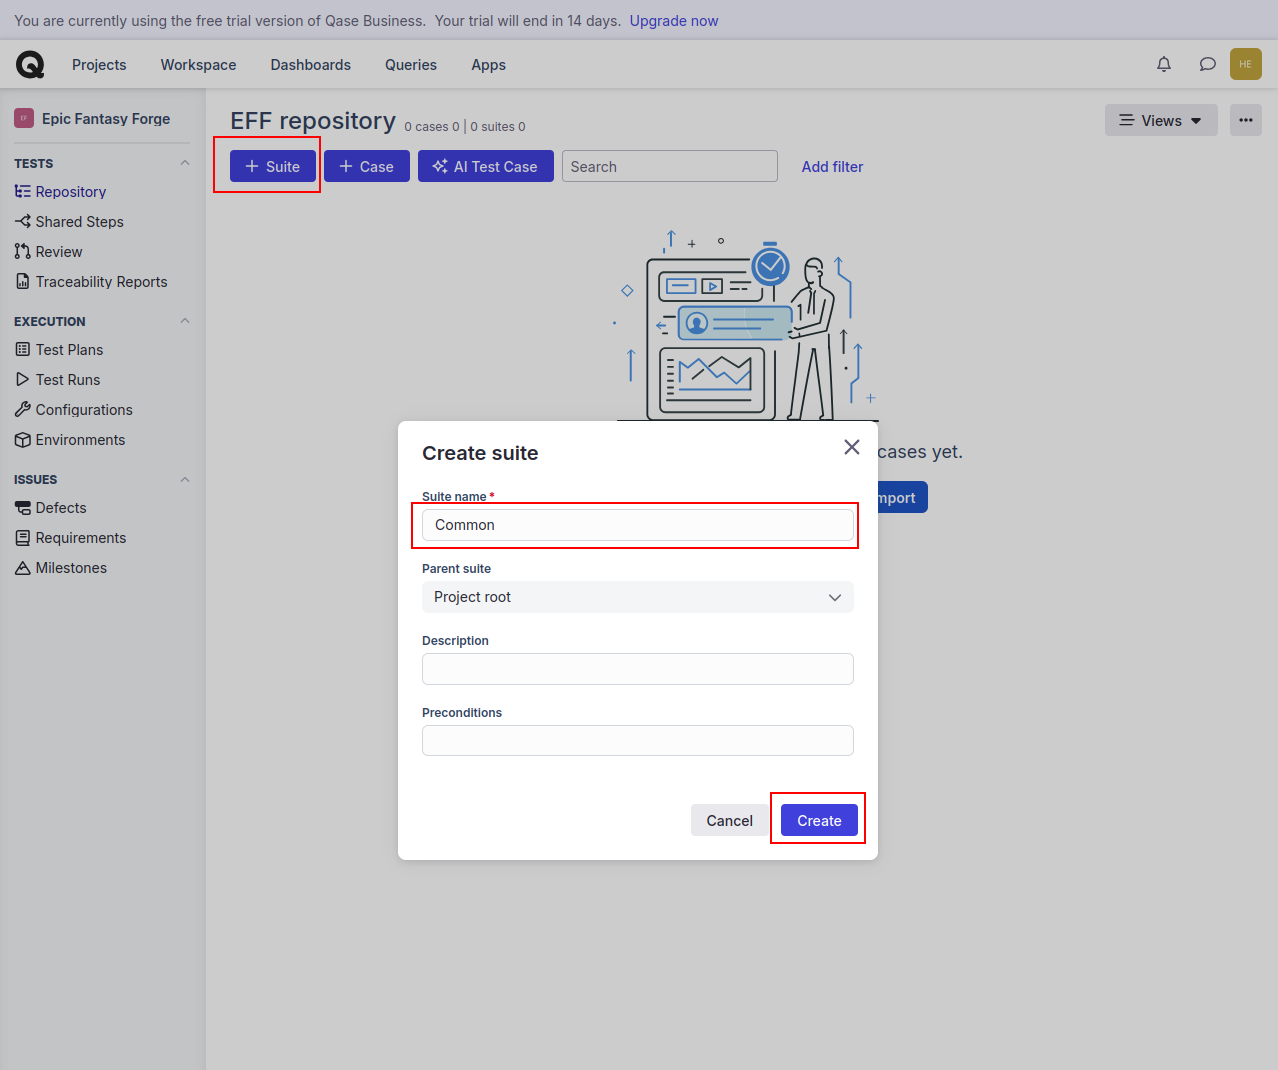The width and height of the screenshot is (1278, 1070).
Task: Select Repository in the sidebar
Action: (x=71, y=192)
